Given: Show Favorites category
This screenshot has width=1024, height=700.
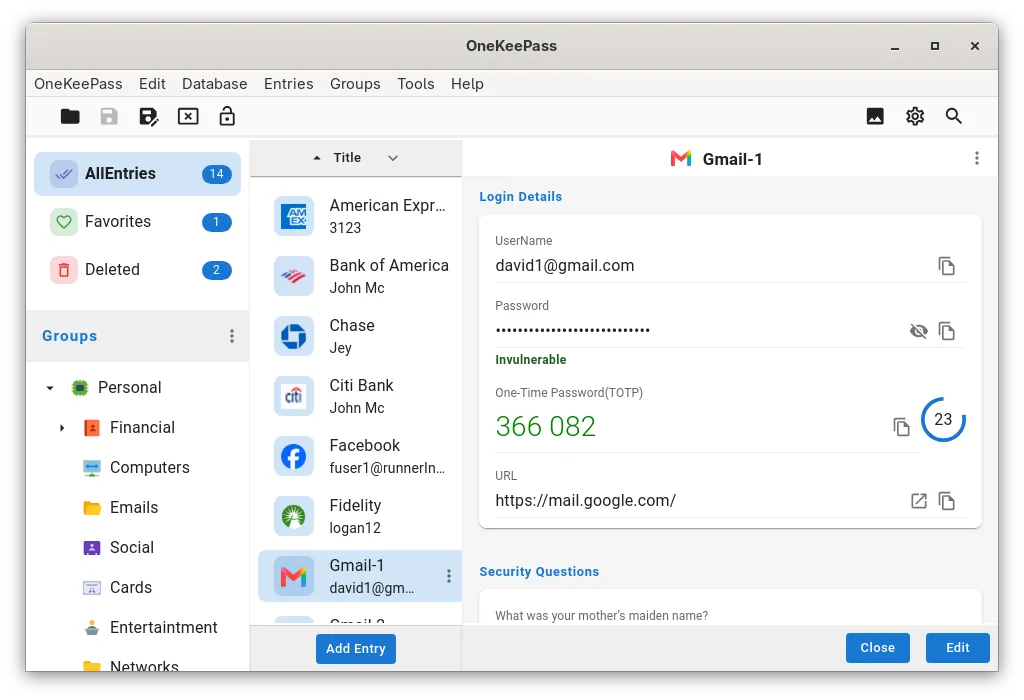Looking at the screenshot, I should pyautogui.click(x=137, y=222).
